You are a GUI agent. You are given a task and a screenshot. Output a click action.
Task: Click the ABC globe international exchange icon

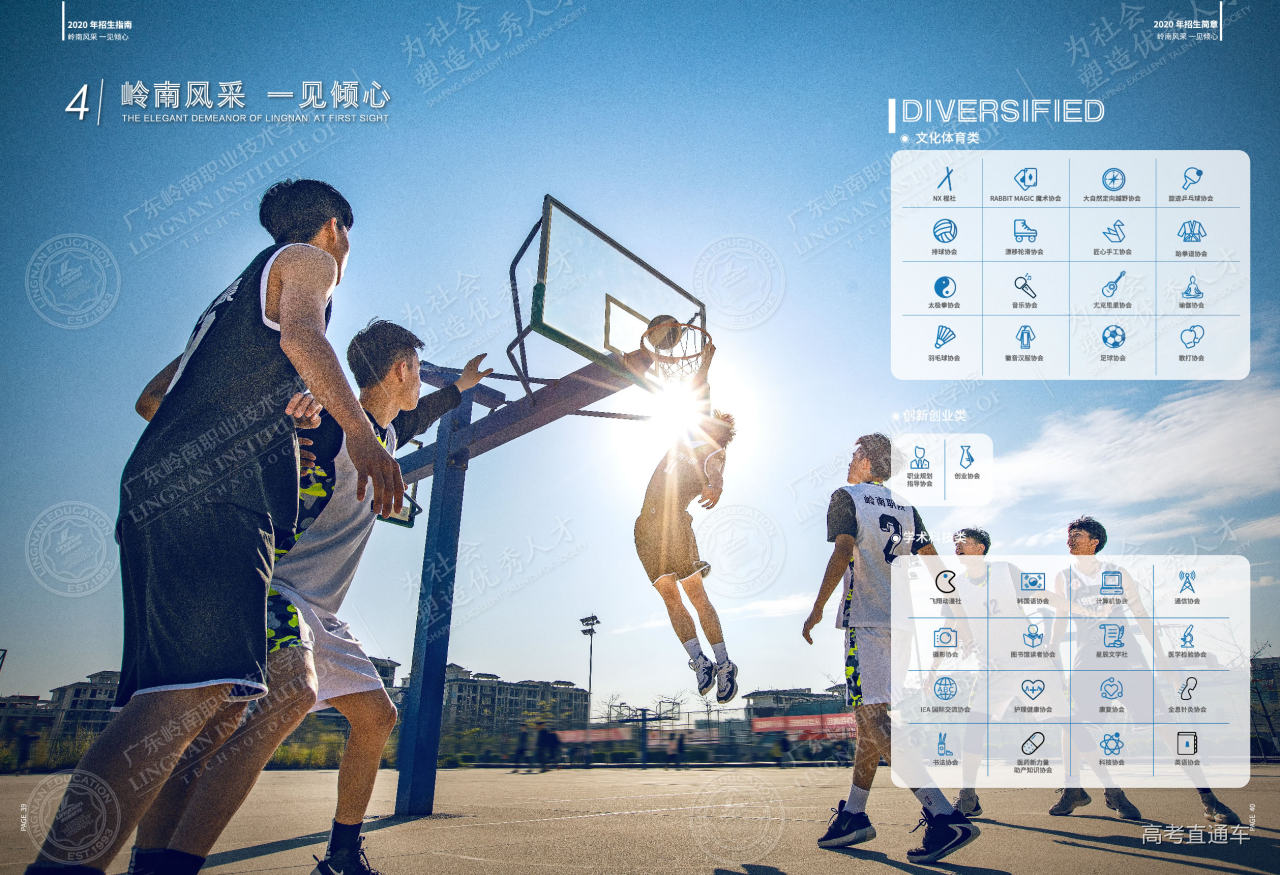point(944,689)
